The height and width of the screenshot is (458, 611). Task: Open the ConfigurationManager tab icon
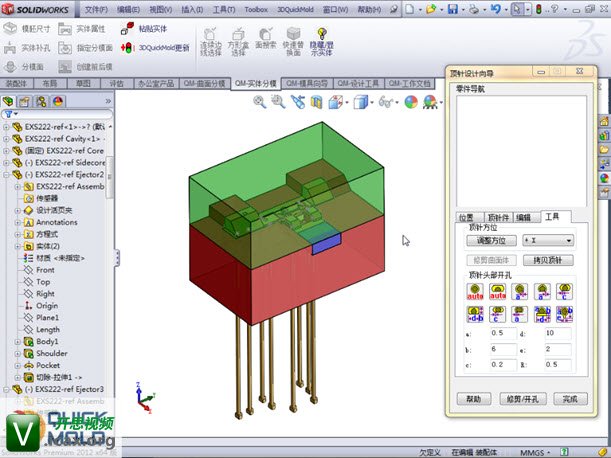tap(41, 101)
